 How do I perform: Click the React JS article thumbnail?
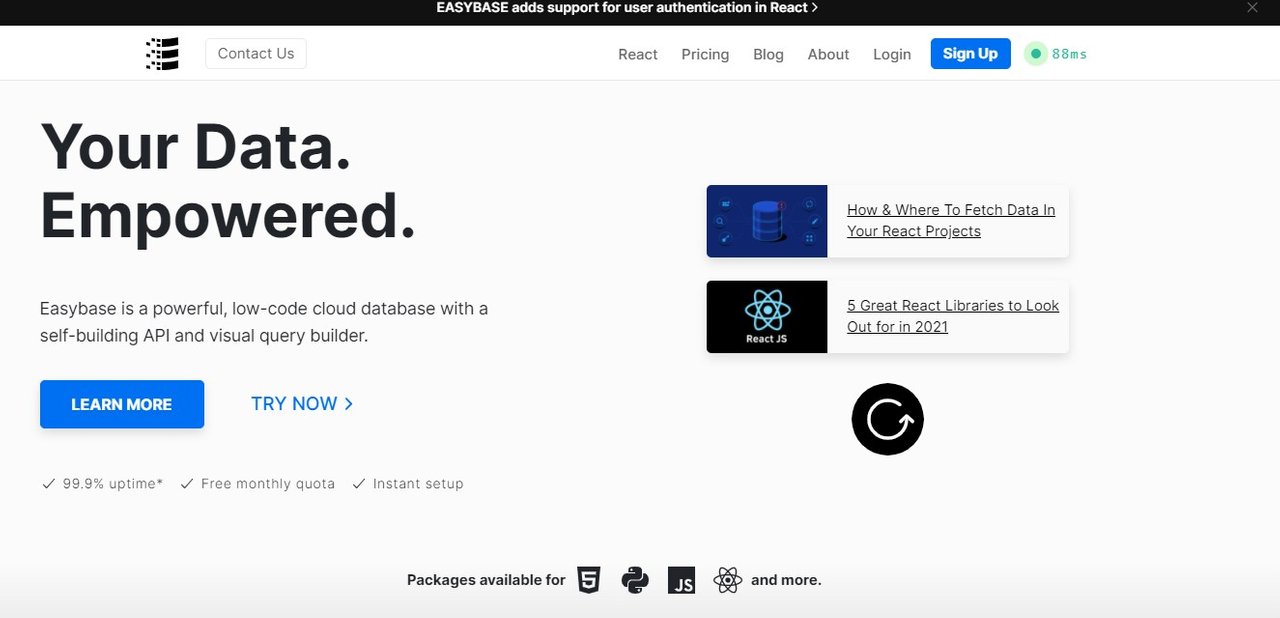point(767,317)
